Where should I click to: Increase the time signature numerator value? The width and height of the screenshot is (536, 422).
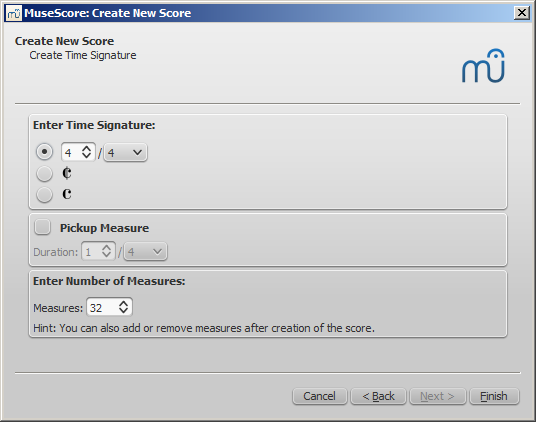86,148
